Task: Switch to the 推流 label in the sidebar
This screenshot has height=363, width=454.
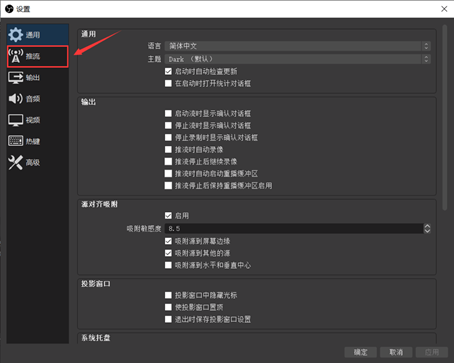Action: (33, 56)
